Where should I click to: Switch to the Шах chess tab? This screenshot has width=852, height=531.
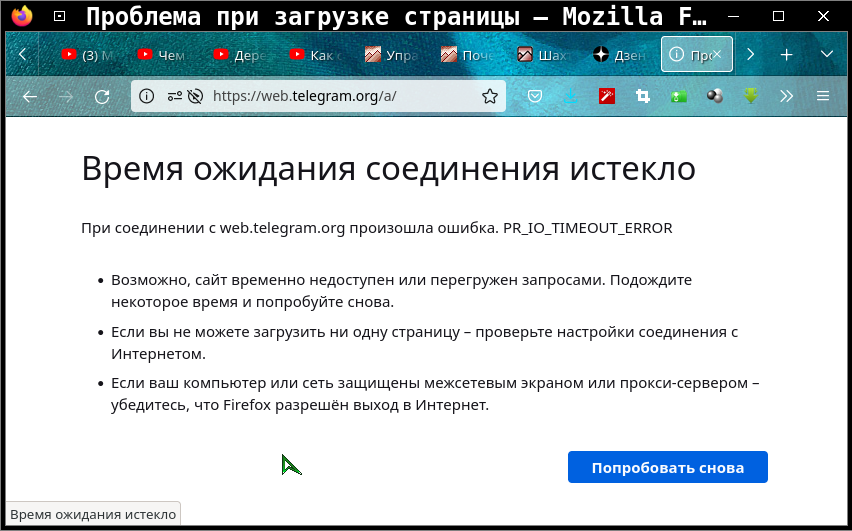(545, 55)
